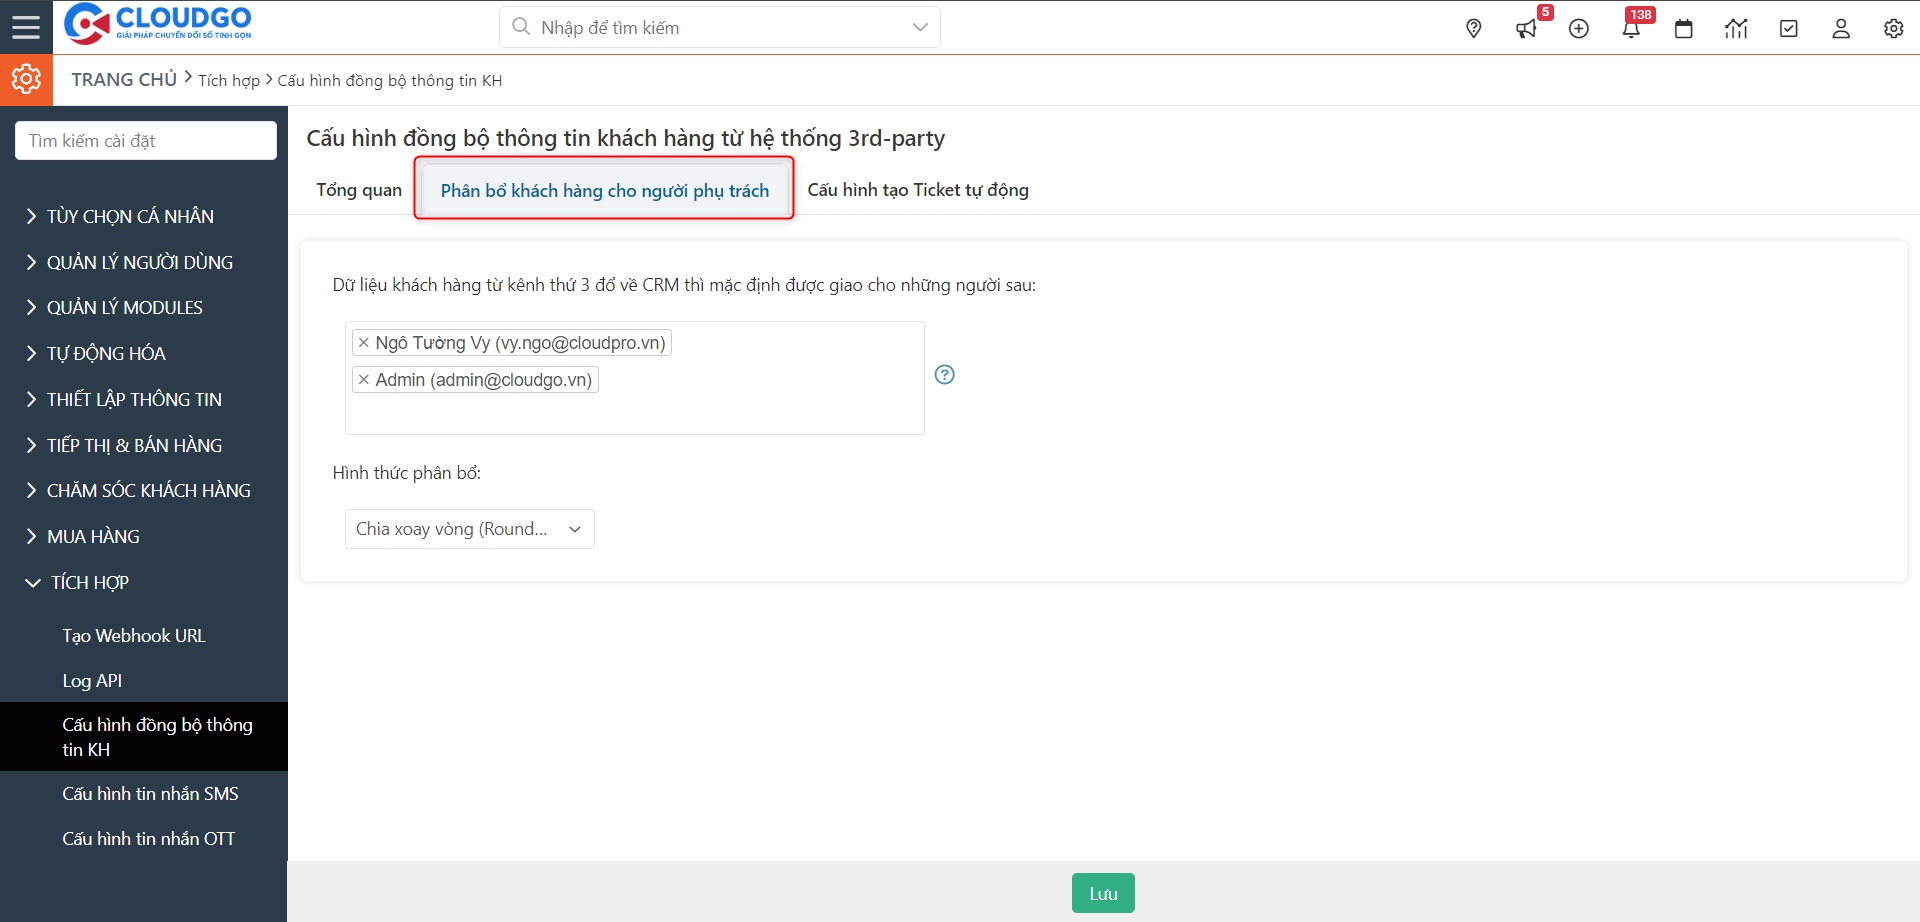Open the calendar icon
The image size is (1920, 922).
(1684, 29)
